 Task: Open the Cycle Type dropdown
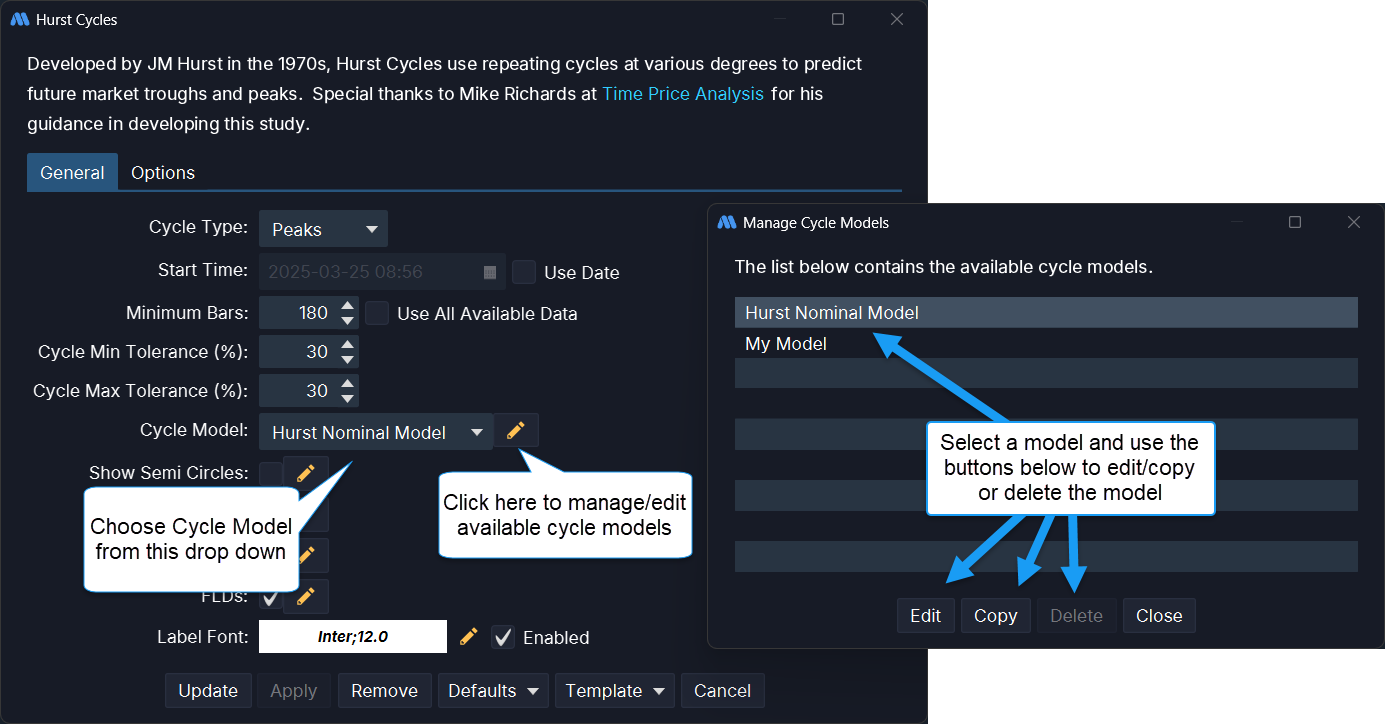(x=323, y=229)
